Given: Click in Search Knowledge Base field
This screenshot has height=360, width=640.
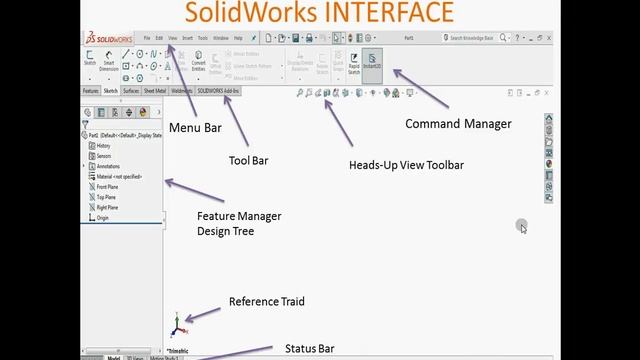Looking at the screenshot, I should coord(471,38).
